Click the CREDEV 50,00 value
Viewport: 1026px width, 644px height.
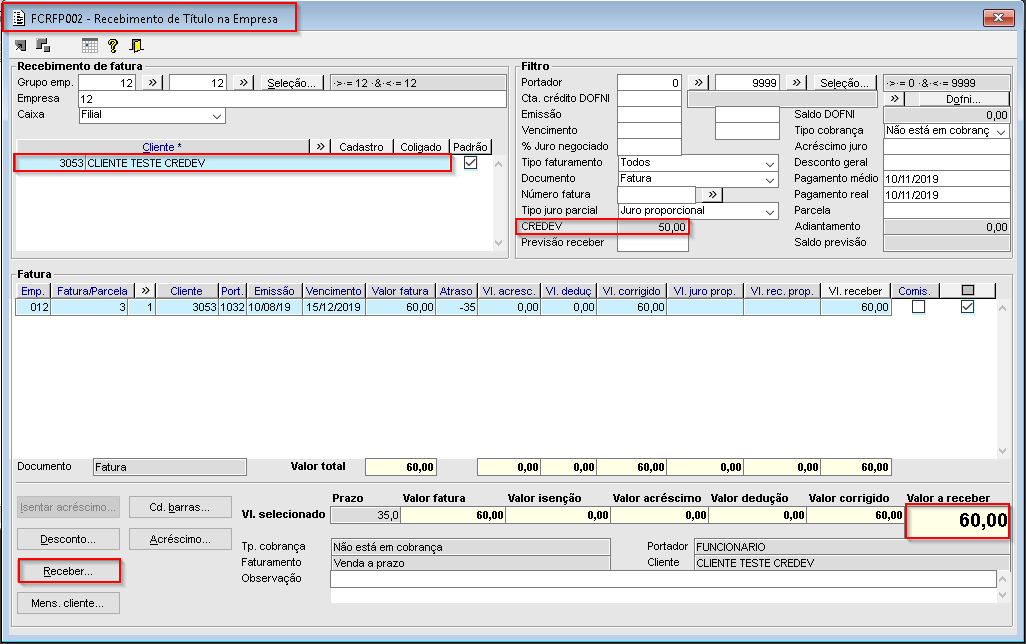[652, 227]
